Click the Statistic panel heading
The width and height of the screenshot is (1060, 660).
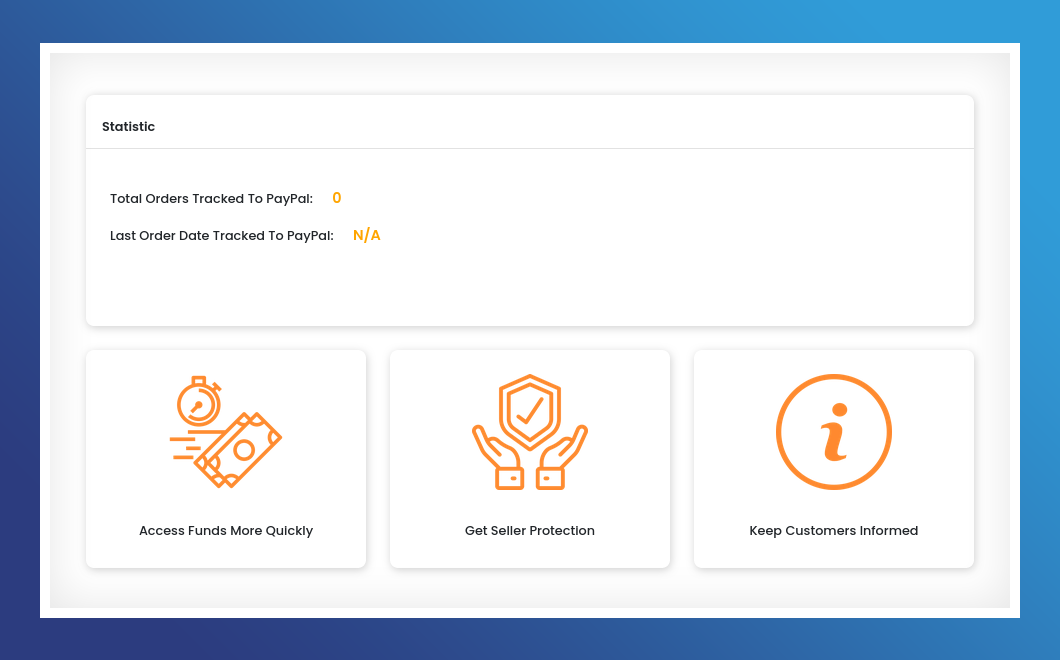point(128,127)
